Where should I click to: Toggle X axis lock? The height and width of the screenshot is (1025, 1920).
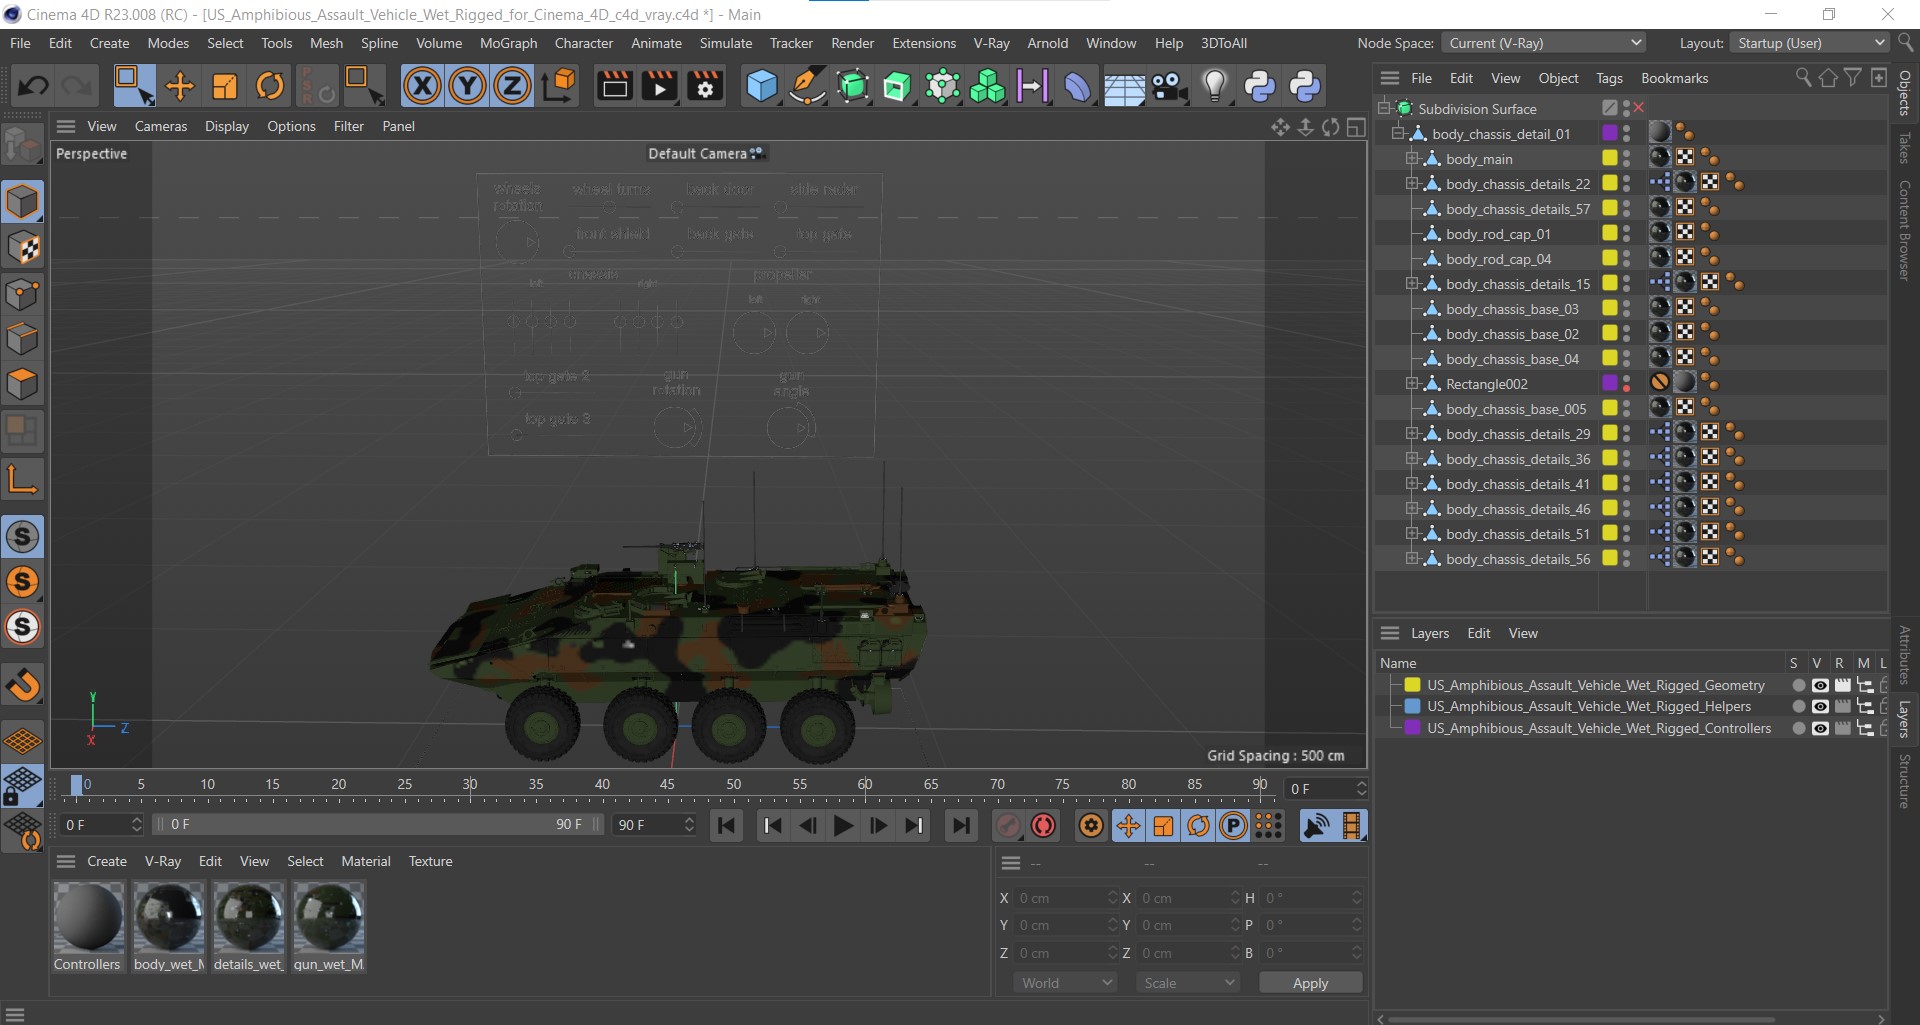pyautogui.click(x=422, y=86)
